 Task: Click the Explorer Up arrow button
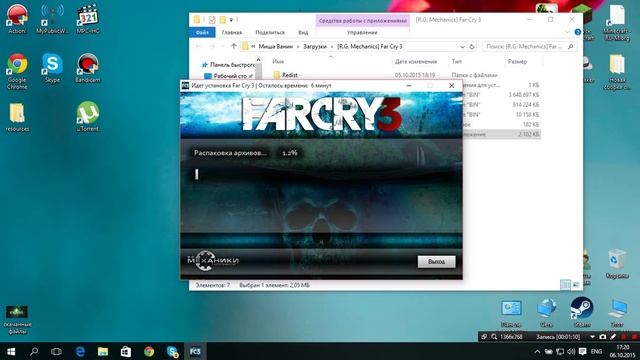coord(233,47)
